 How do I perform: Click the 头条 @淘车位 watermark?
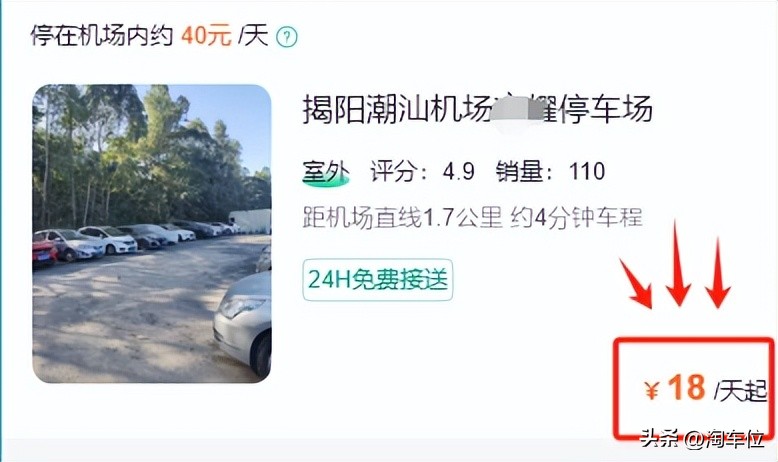pos(702,439)
